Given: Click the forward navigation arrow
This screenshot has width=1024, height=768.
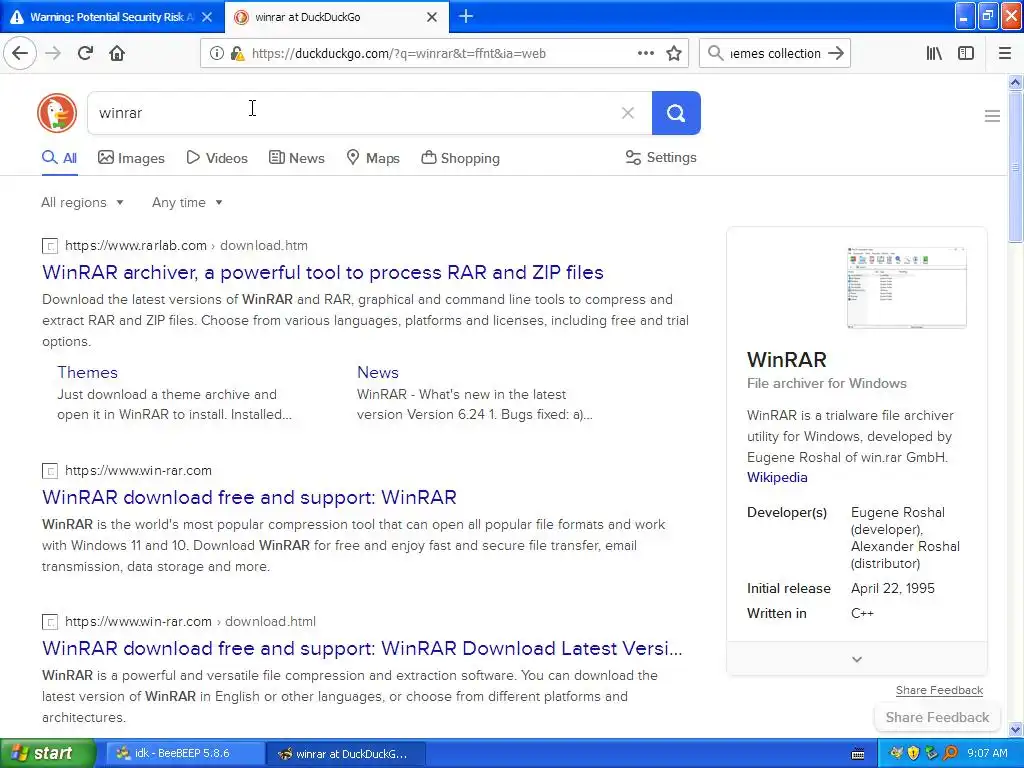Looking at the screenshot, I should pyautogui.click(x=53, y=53).
